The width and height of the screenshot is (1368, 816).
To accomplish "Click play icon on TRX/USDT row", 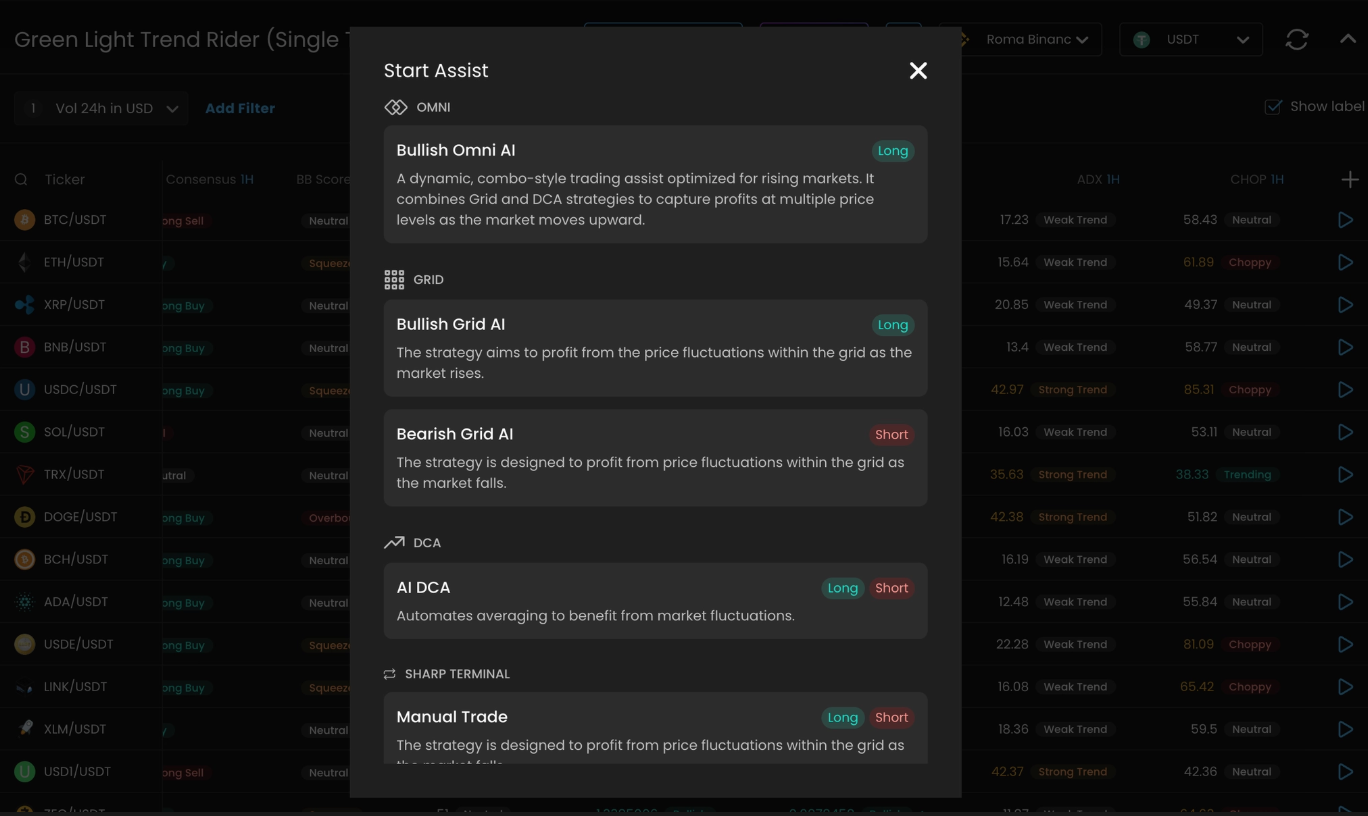I will point(1345,475).
